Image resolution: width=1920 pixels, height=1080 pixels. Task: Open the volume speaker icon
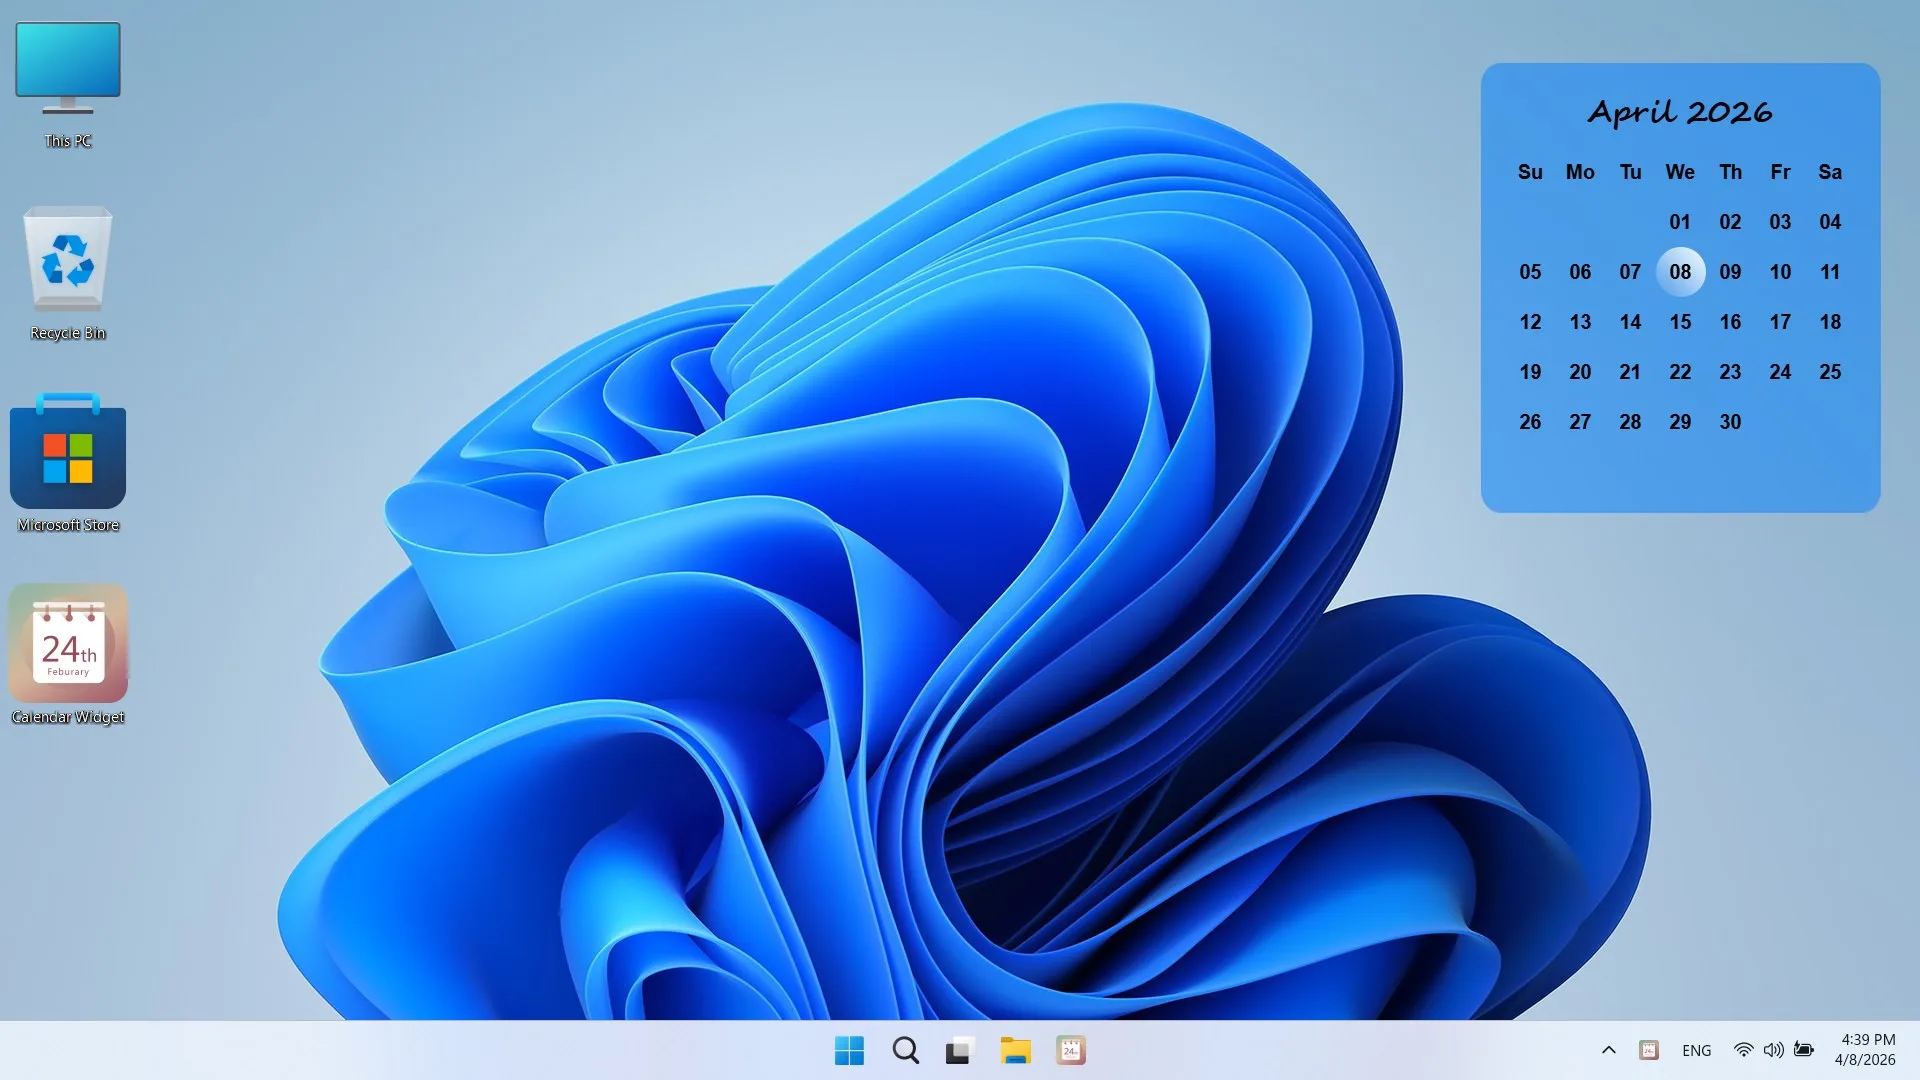coord(1773,1050)
